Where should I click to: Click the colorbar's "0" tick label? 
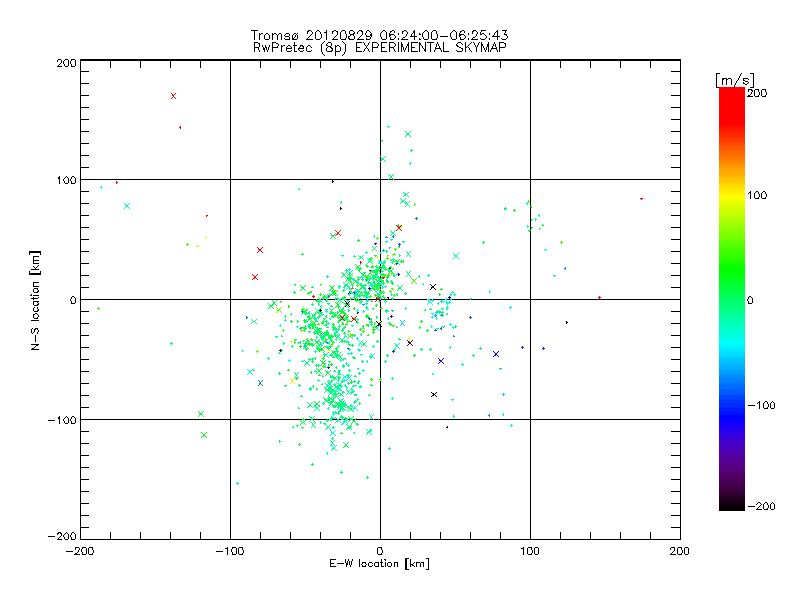tap(750, 300)
